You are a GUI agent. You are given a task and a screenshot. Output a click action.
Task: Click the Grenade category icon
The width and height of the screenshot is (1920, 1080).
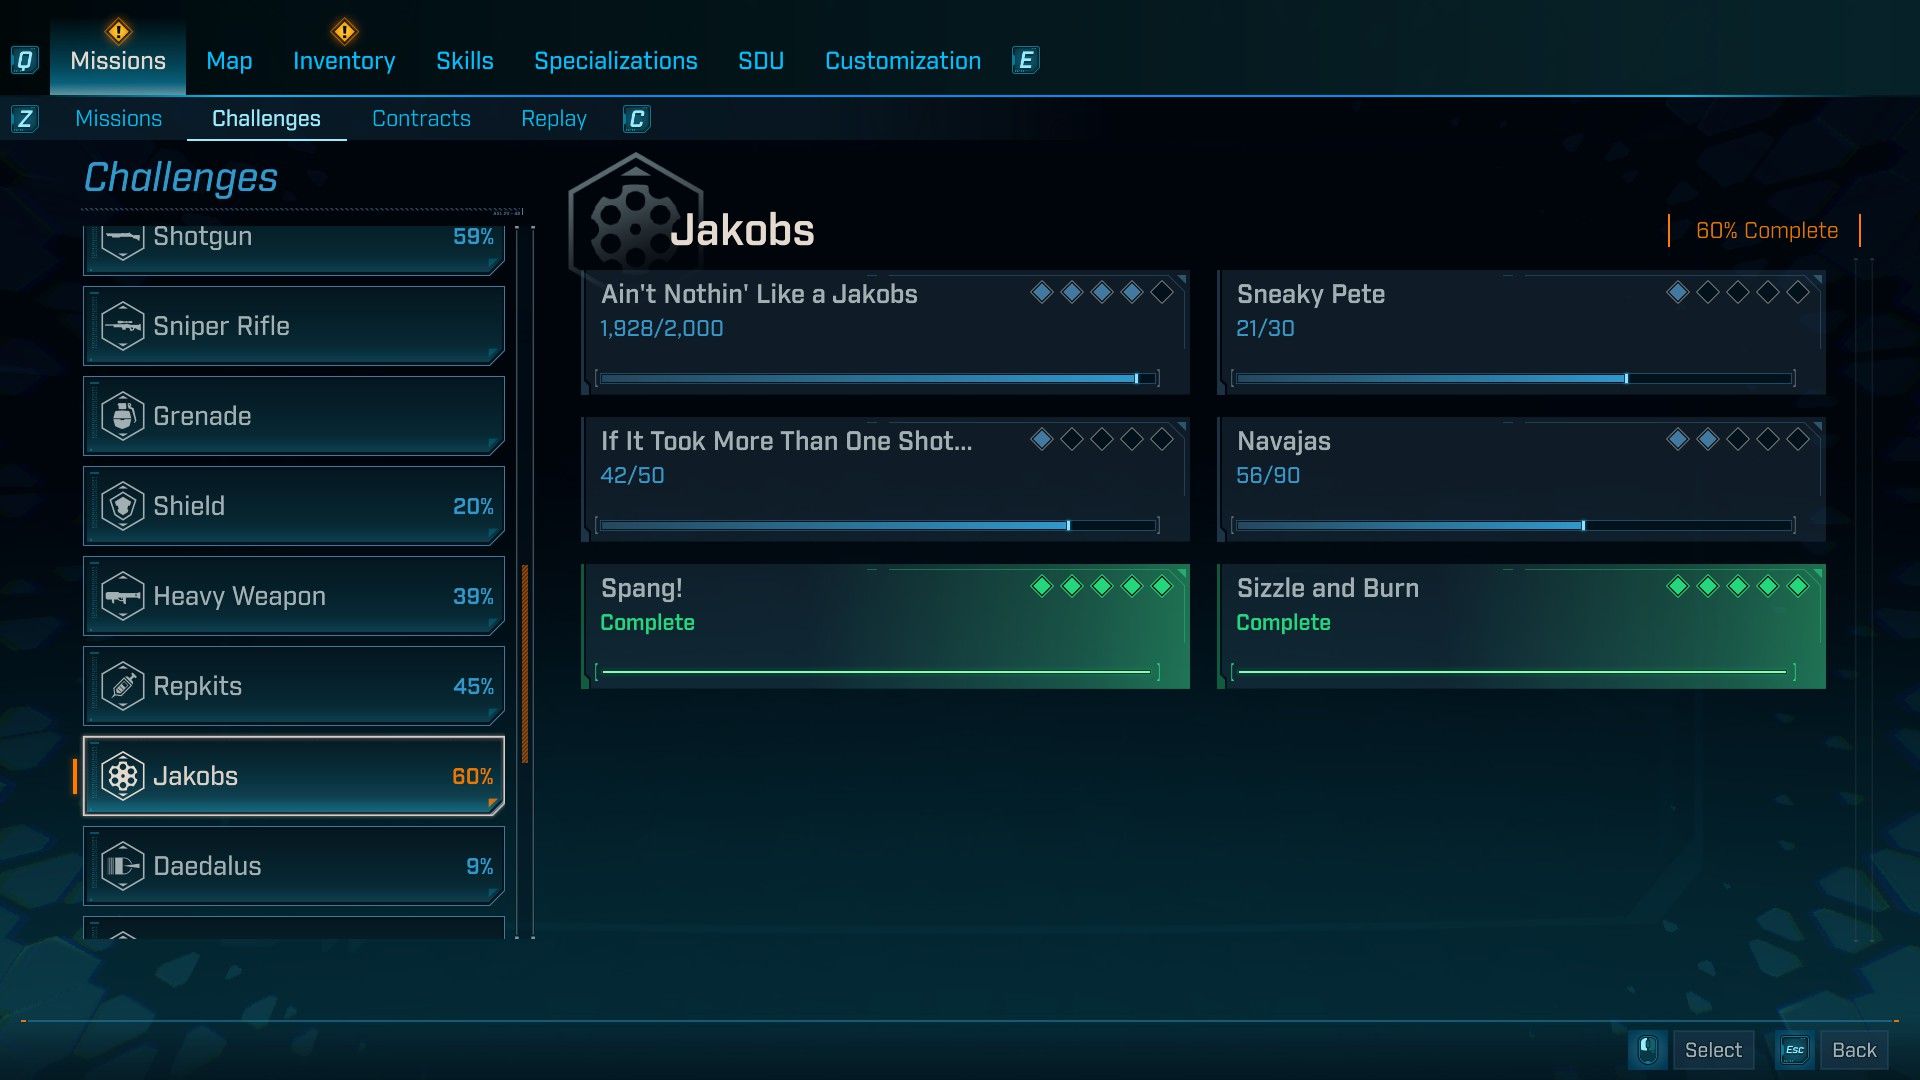click(123, 416)
